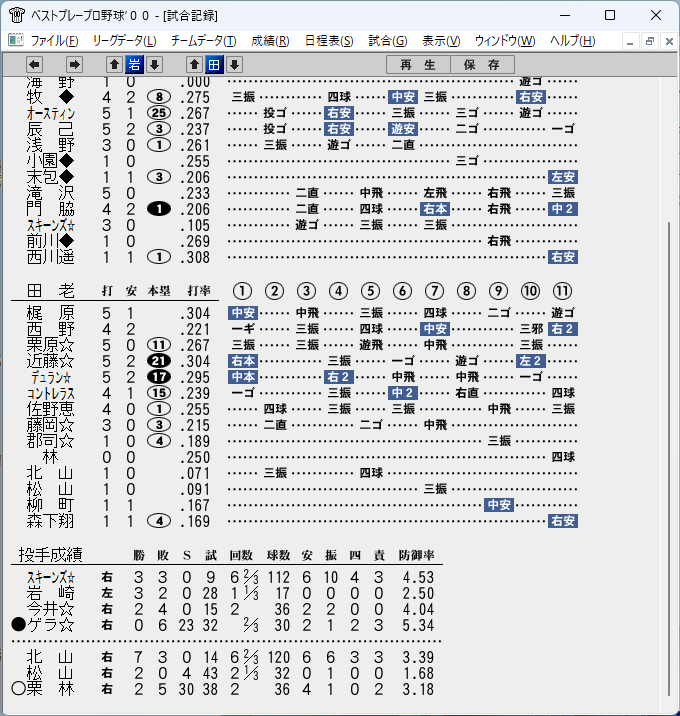
Task: Click up arrow beside the 岩 team icon
Action: [x=114, y=65]
